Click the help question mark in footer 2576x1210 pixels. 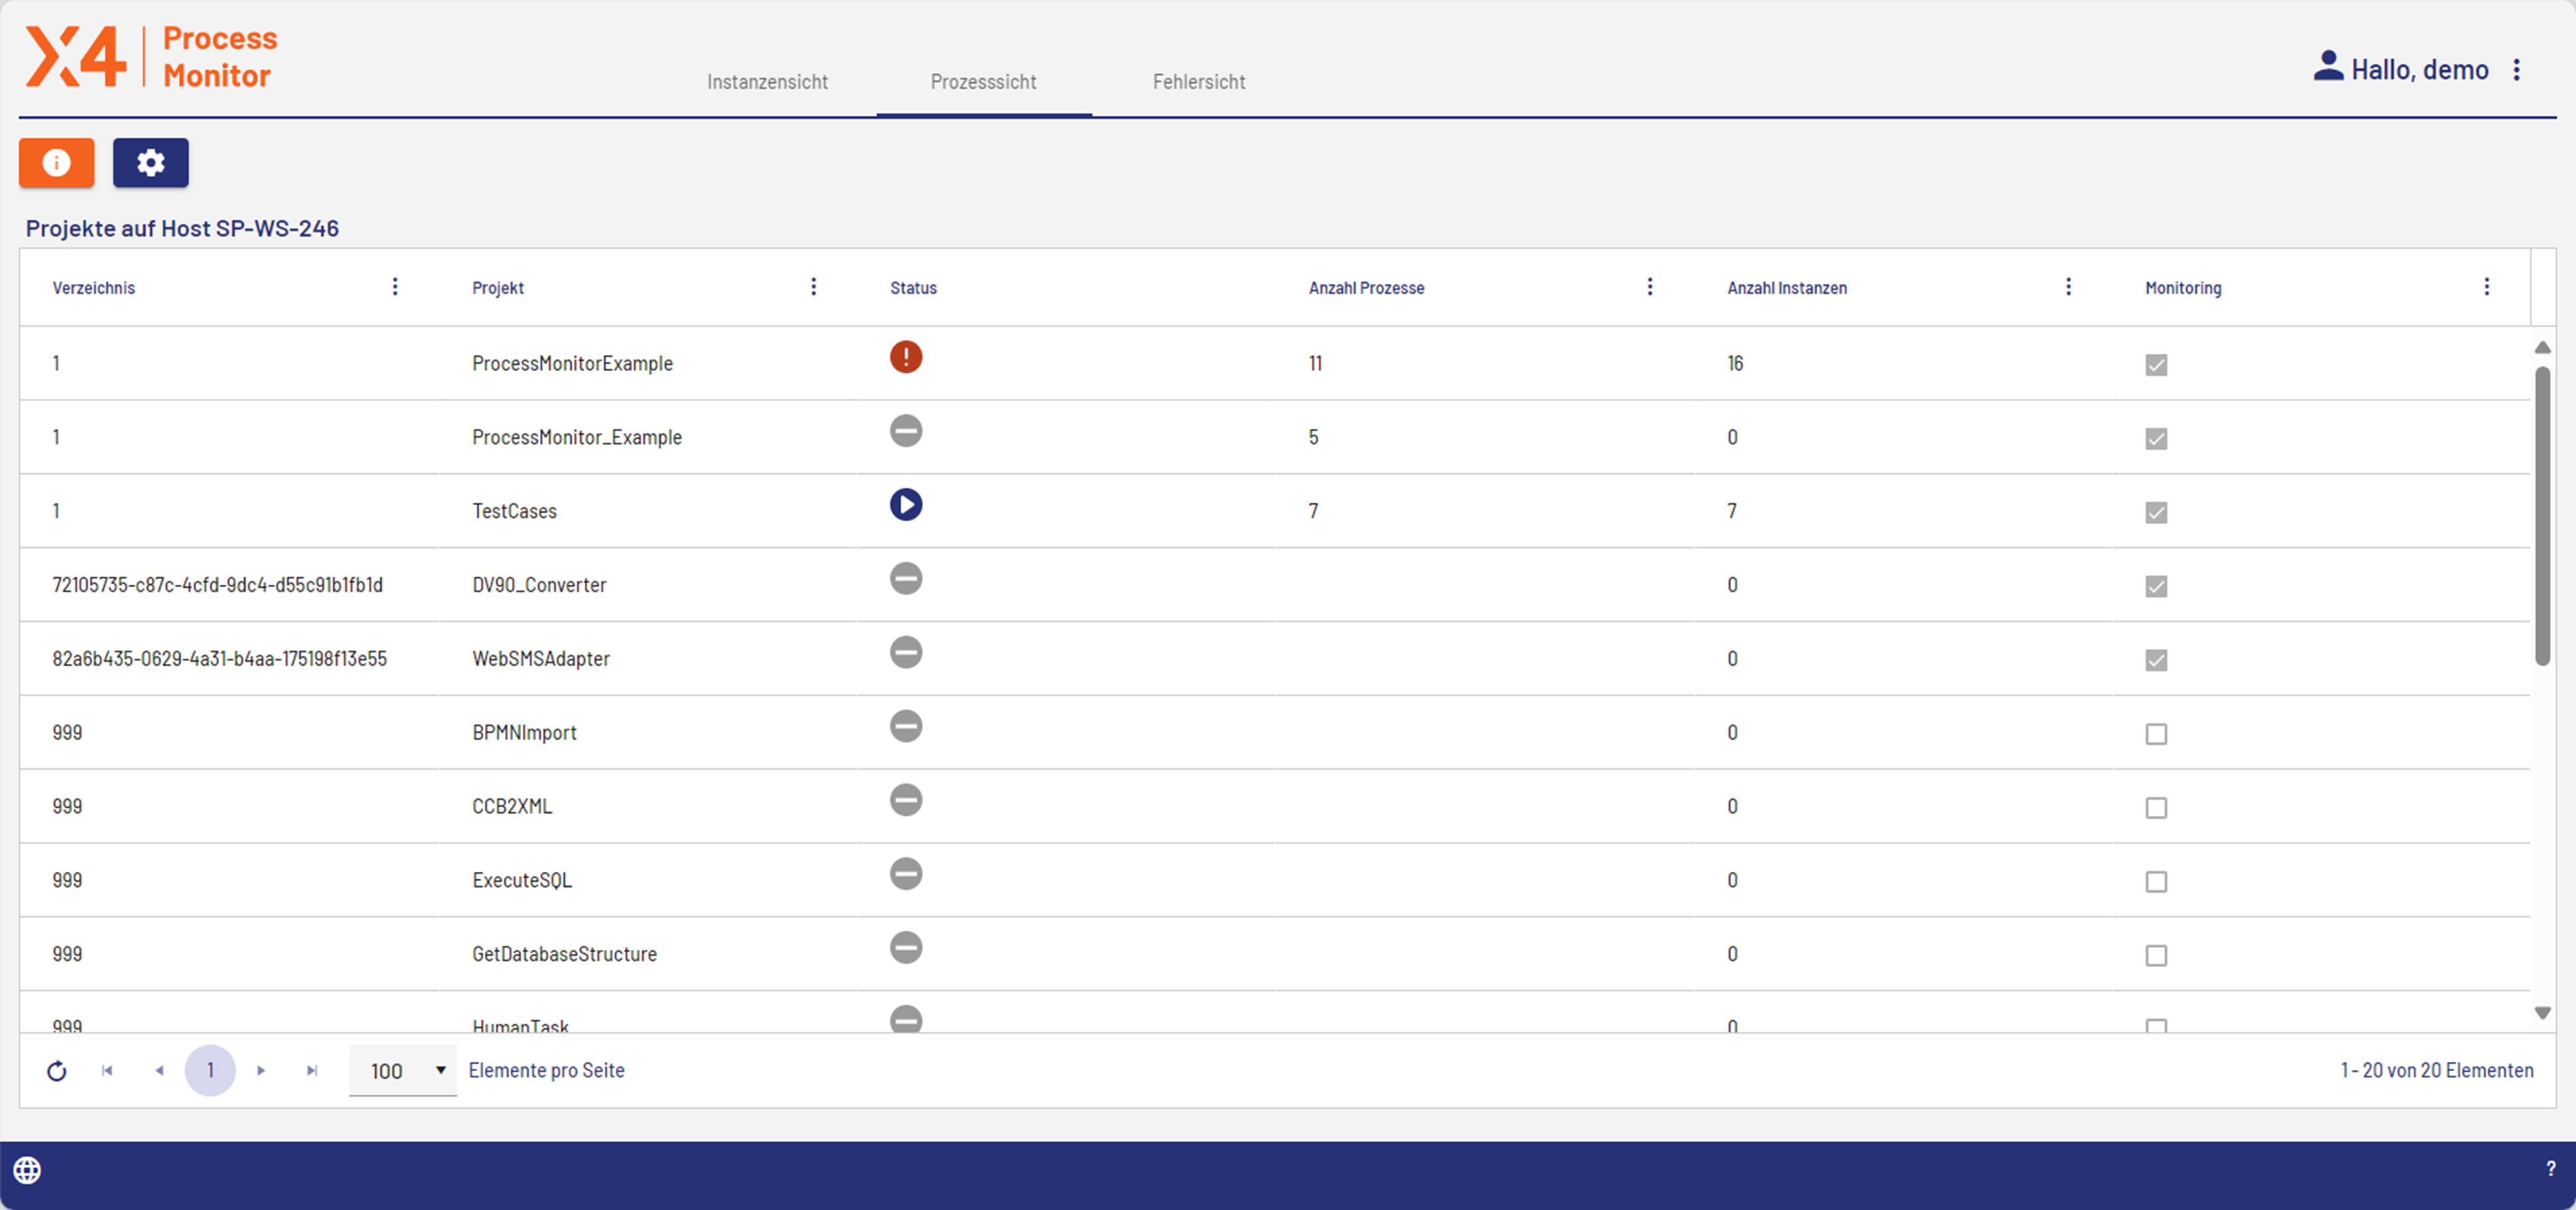pyautogui.click(x=2550, y=1169)
